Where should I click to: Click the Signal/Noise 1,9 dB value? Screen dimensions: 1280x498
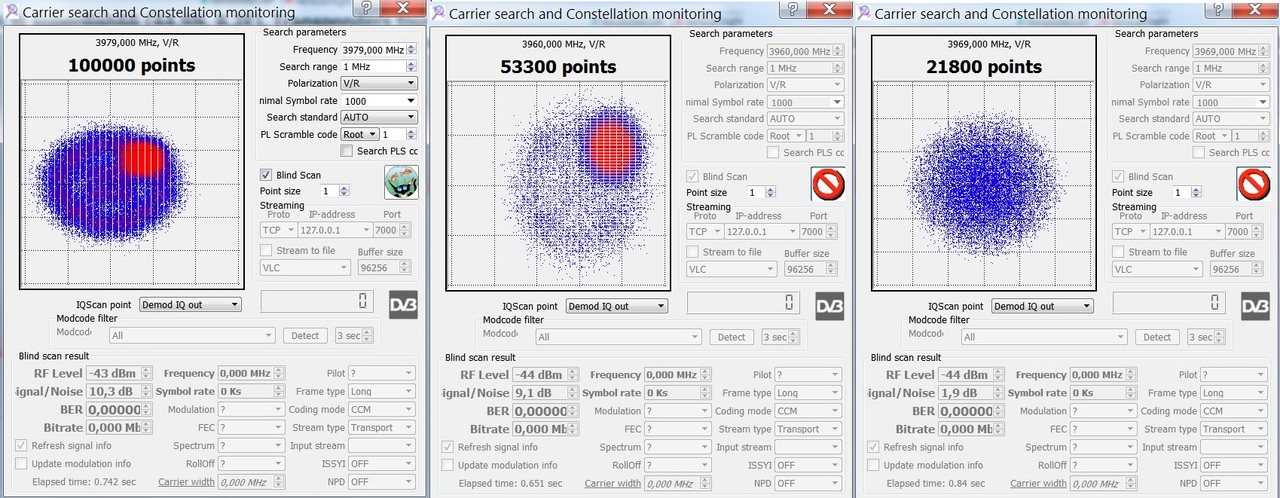pos(972,392)
